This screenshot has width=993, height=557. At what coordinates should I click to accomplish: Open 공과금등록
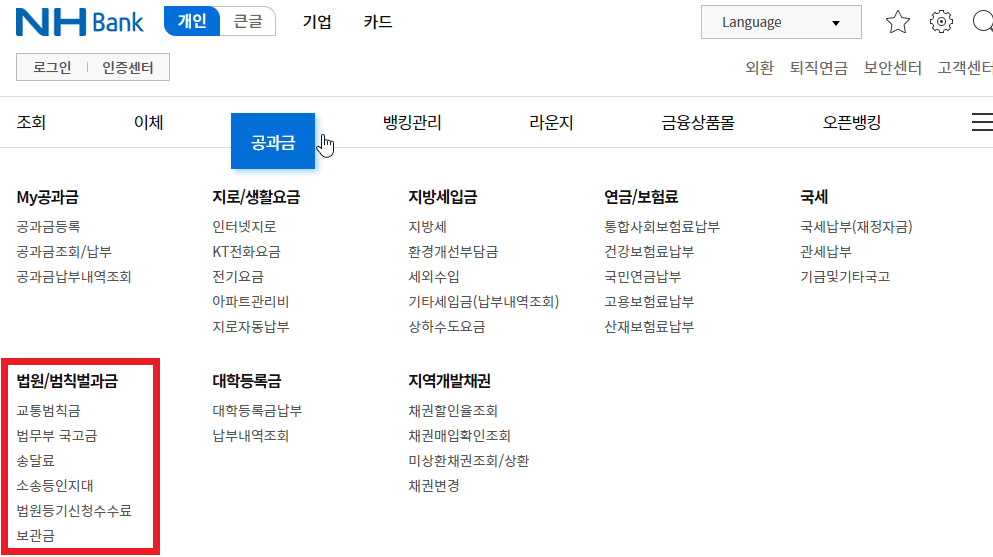coord(48,227)
